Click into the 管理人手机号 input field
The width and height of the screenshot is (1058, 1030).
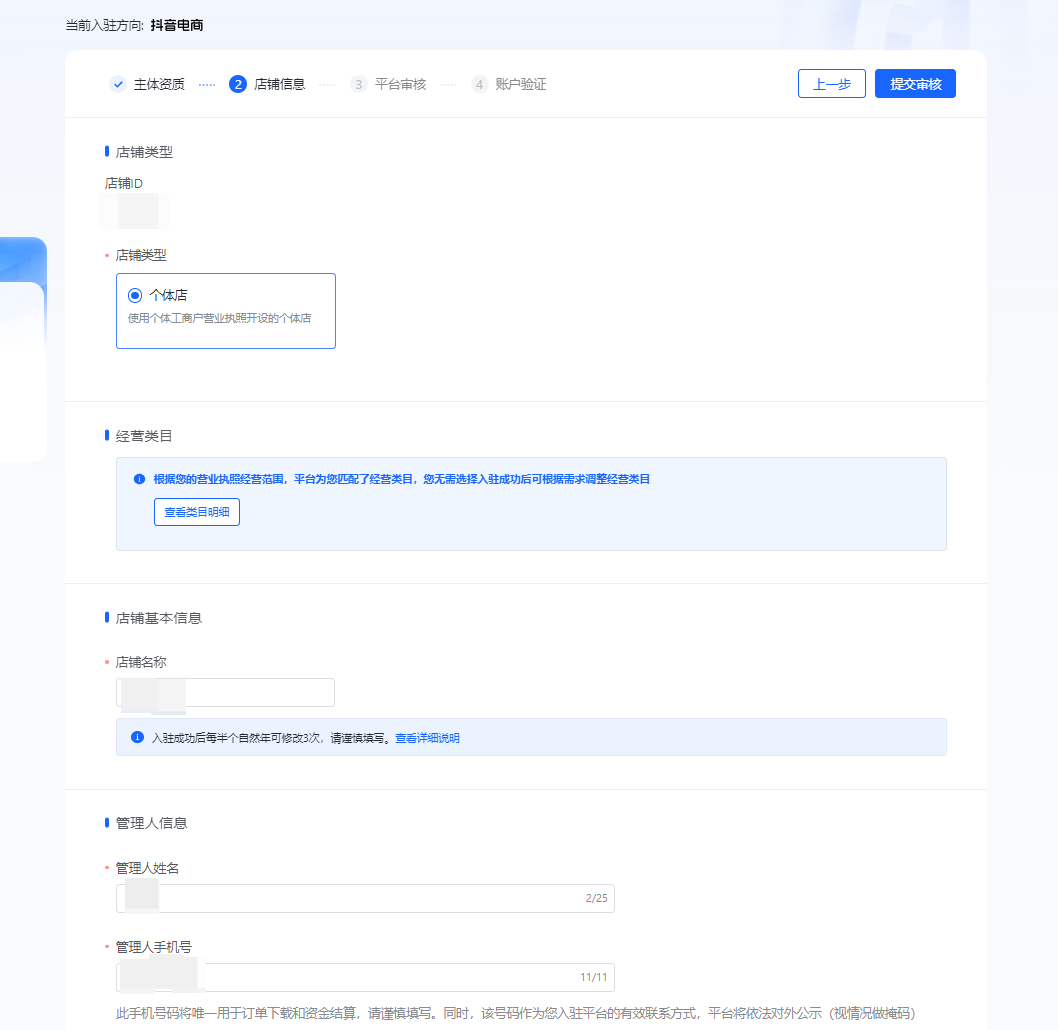[x=365, y=977]
